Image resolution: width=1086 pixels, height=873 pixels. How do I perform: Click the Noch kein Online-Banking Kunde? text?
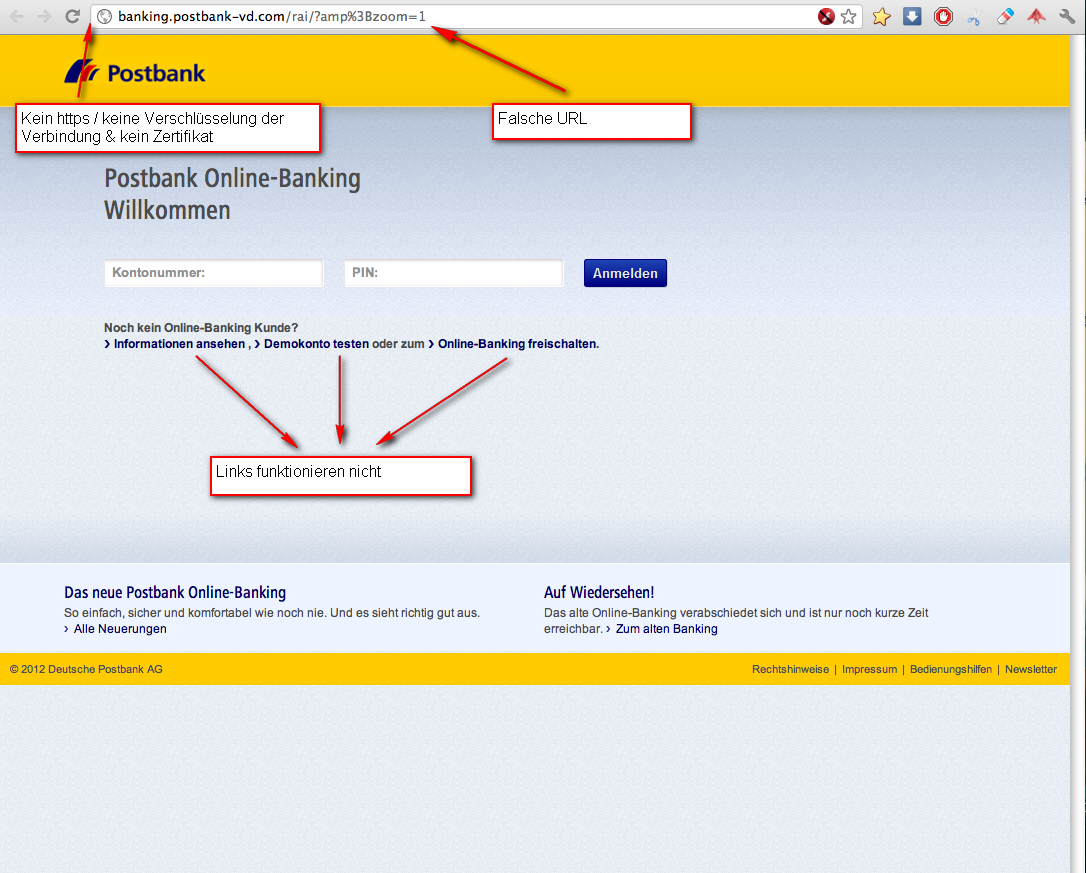[201, 328]
